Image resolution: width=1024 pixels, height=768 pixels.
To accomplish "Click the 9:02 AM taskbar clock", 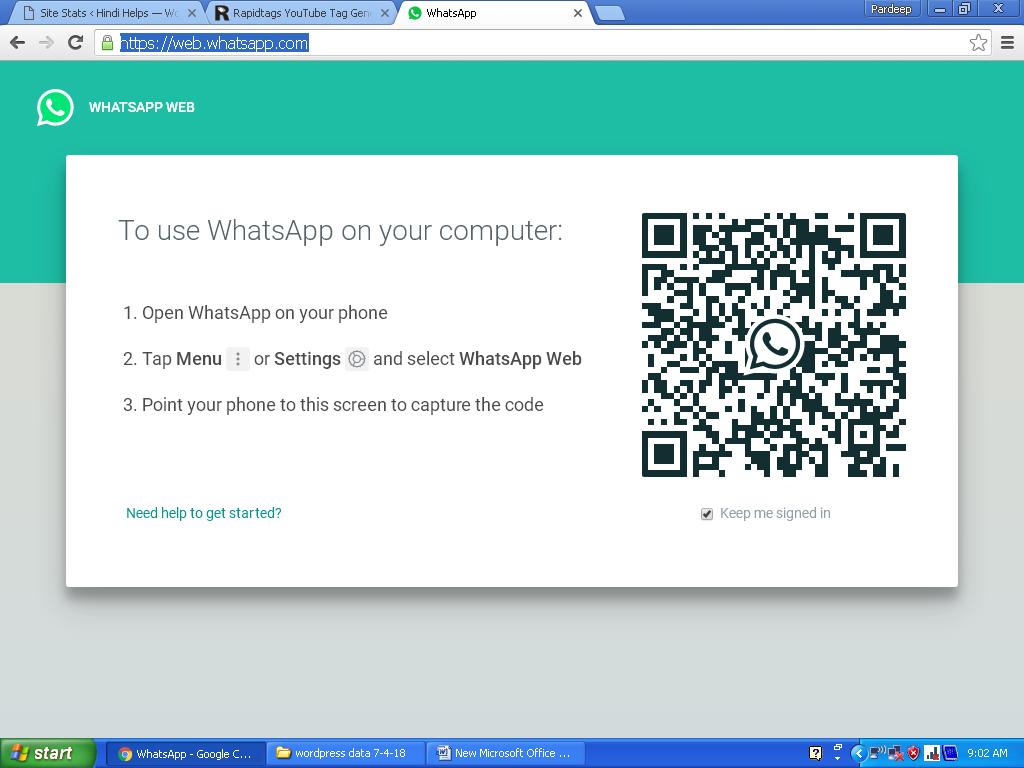I will [x=987, y=754].
